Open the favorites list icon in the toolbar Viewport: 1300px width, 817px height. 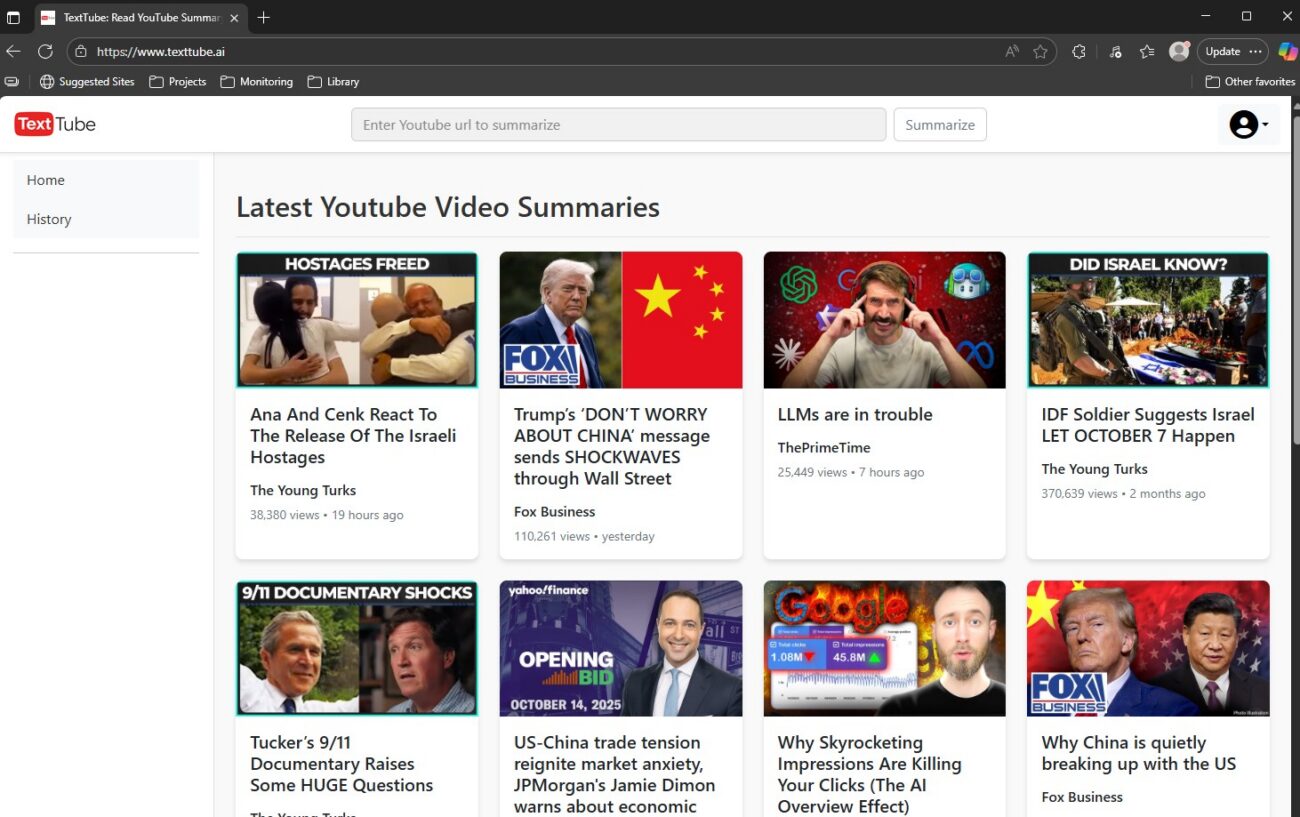click(x=1147, y=51)
